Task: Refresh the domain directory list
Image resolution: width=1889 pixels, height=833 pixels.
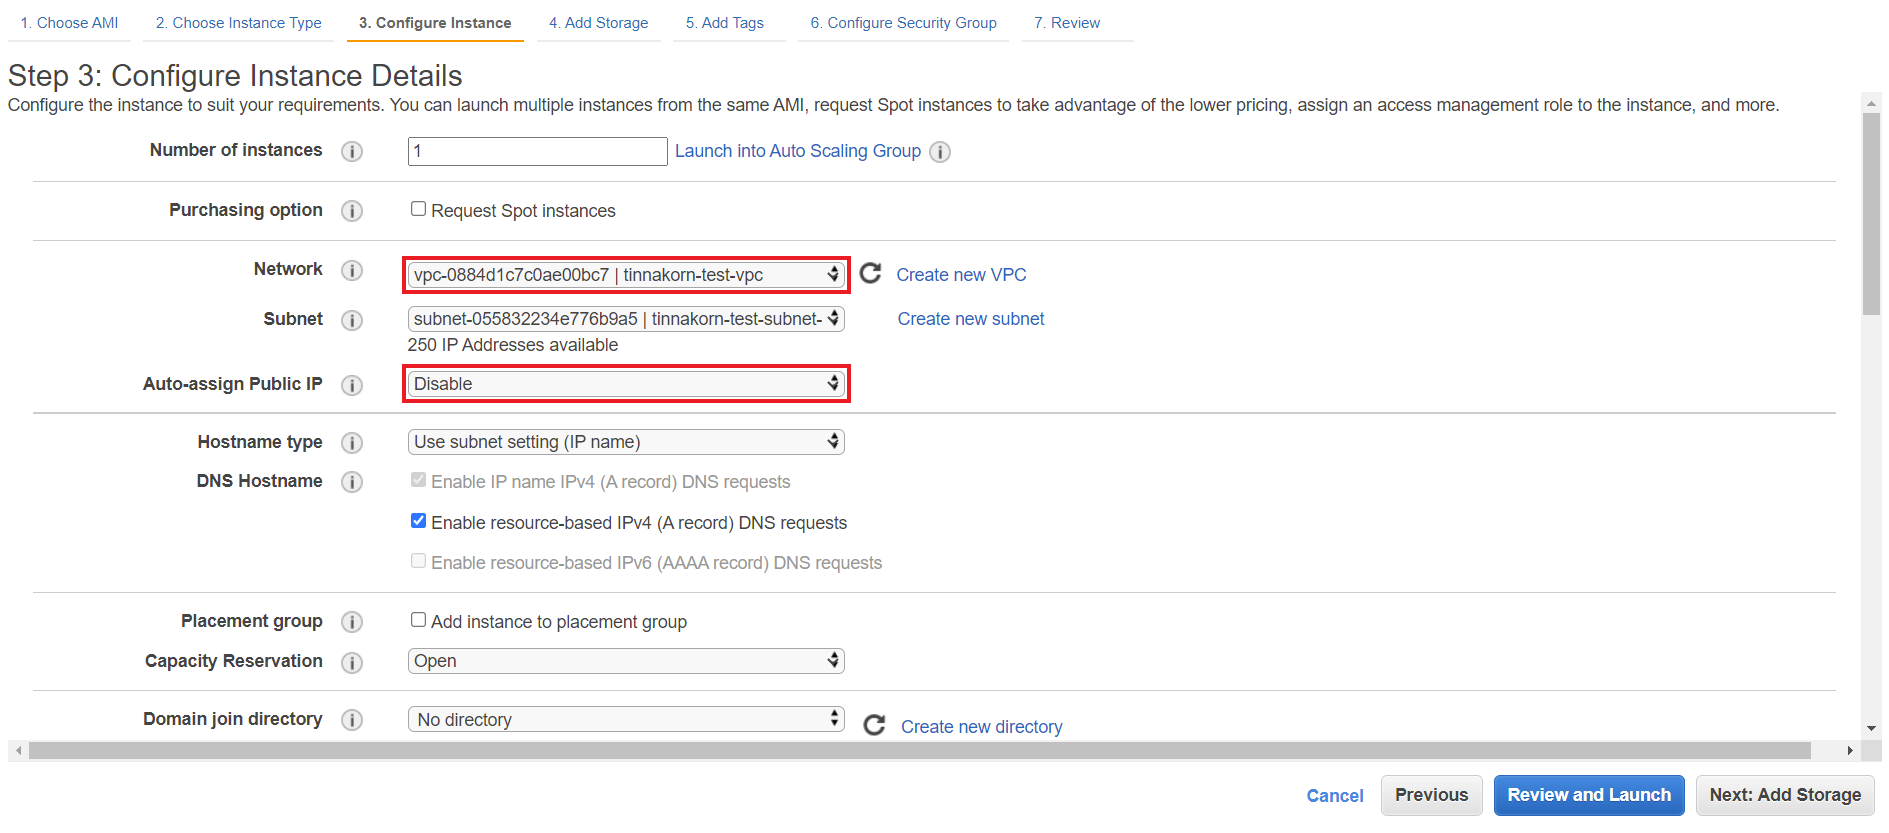Action: coord(875,725)
